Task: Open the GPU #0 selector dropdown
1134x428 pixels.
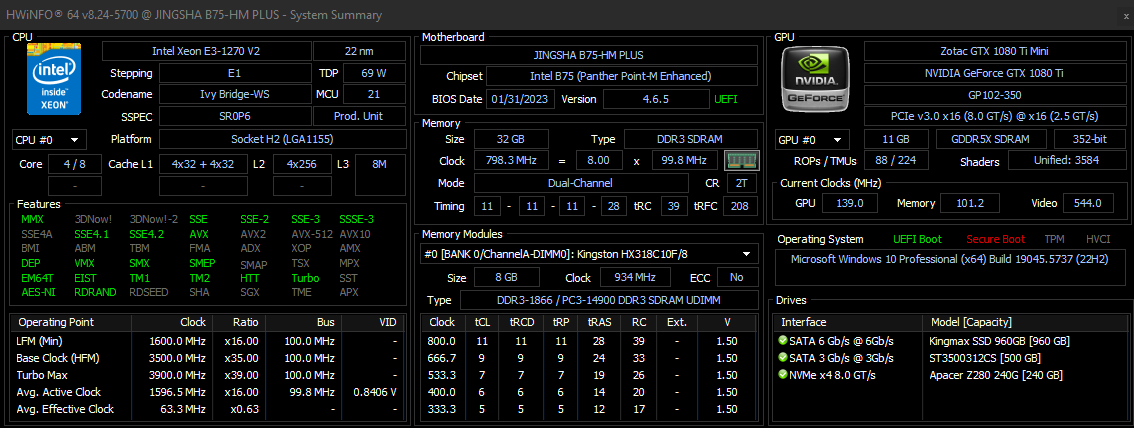Action: [x=813, y=140]
